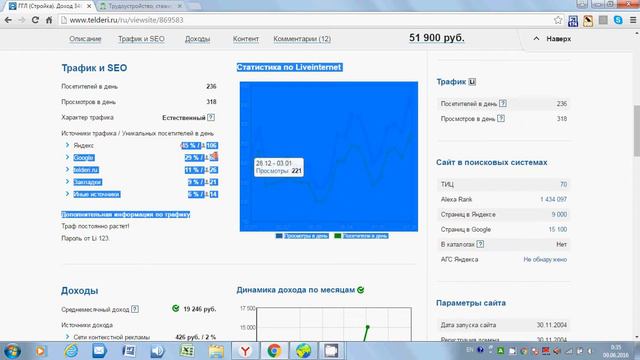Click Дополнительная информация по трафику heading
Viewport: 640px width, 360px height.
[126, 214]
